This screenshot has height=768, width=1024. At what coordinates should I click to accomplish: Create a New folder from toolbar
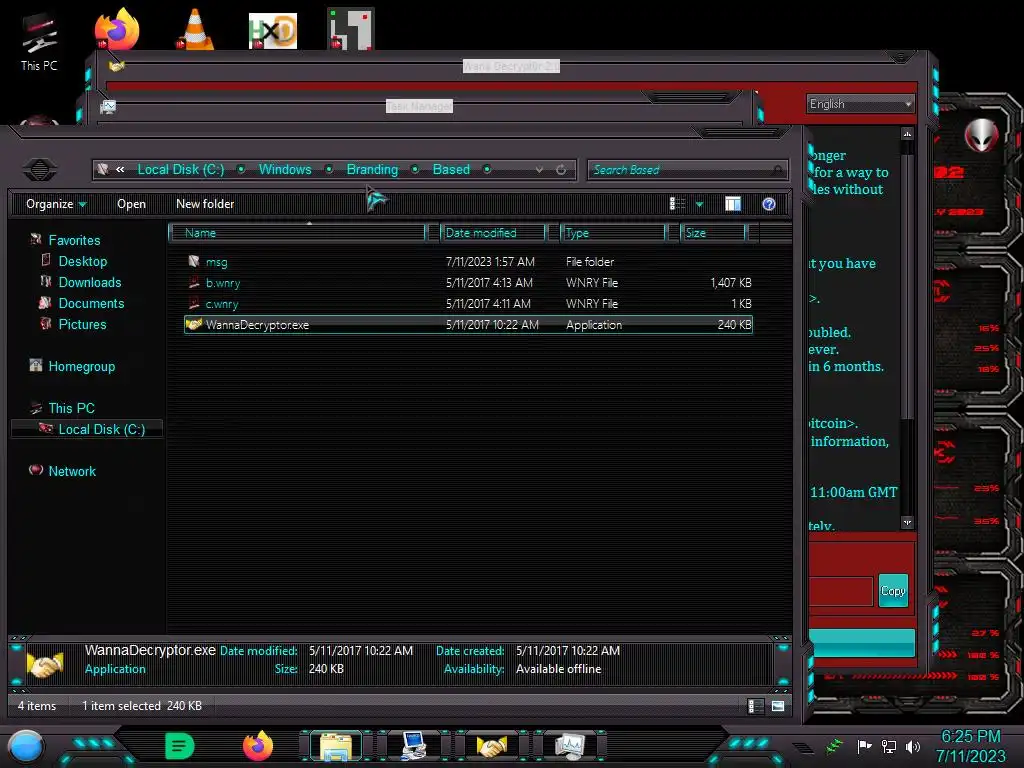(x=205, y=204)
